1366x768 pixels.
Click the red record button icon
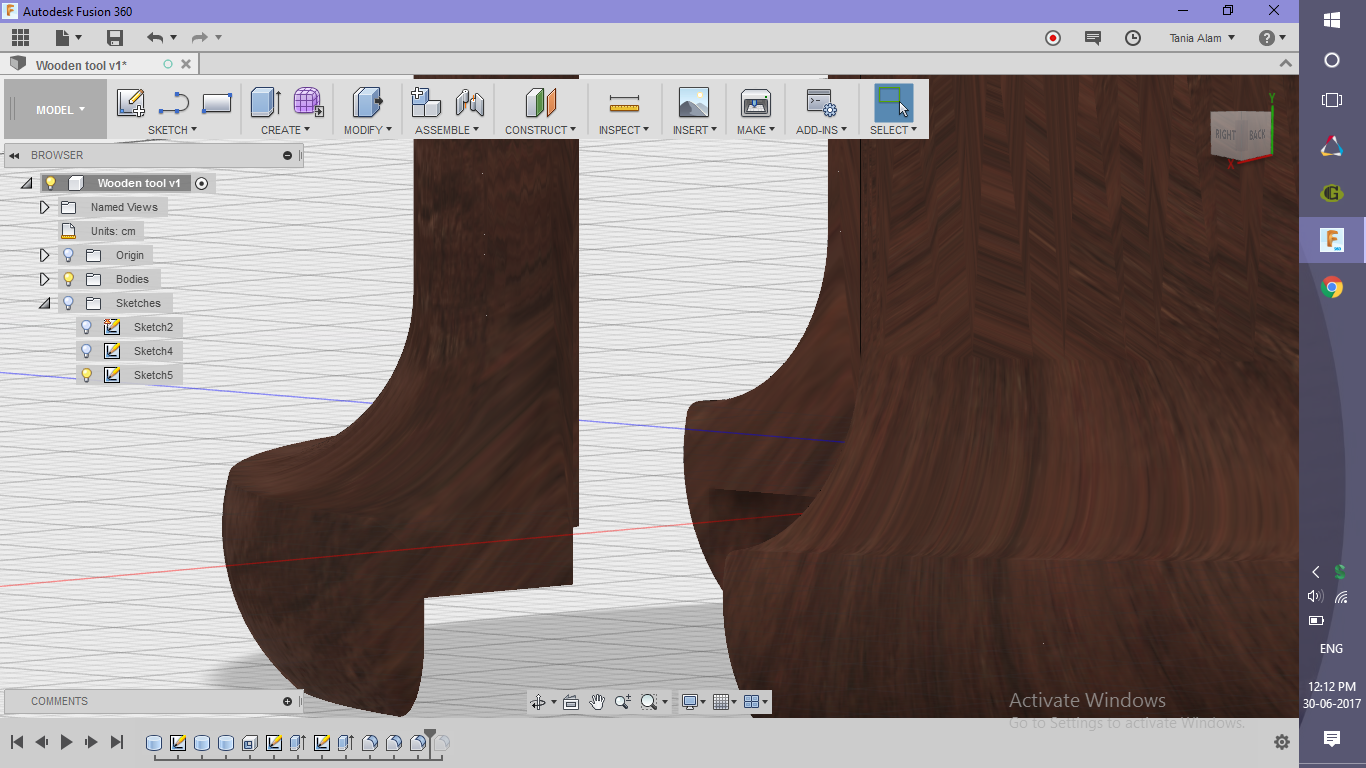[x=1053, y=38]
